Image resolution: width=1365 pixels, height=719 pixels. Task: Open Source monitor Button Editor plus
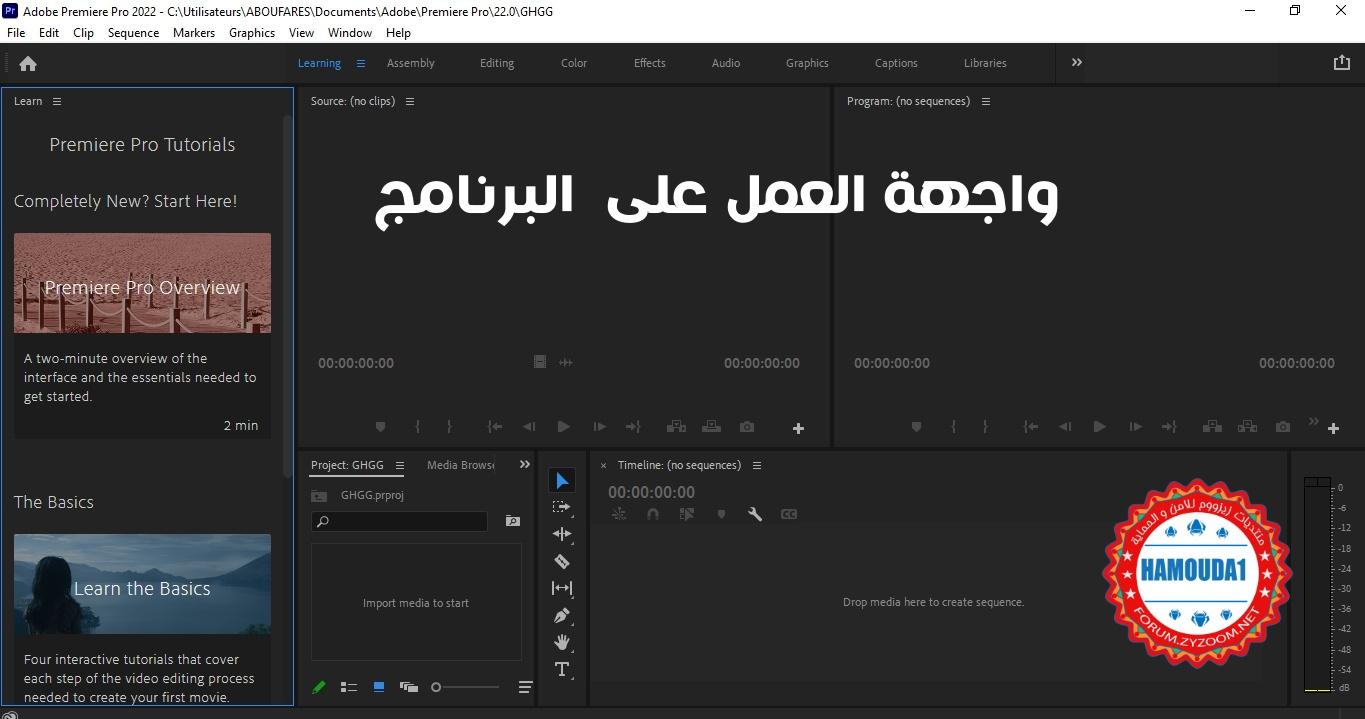[x=798, y=428]
